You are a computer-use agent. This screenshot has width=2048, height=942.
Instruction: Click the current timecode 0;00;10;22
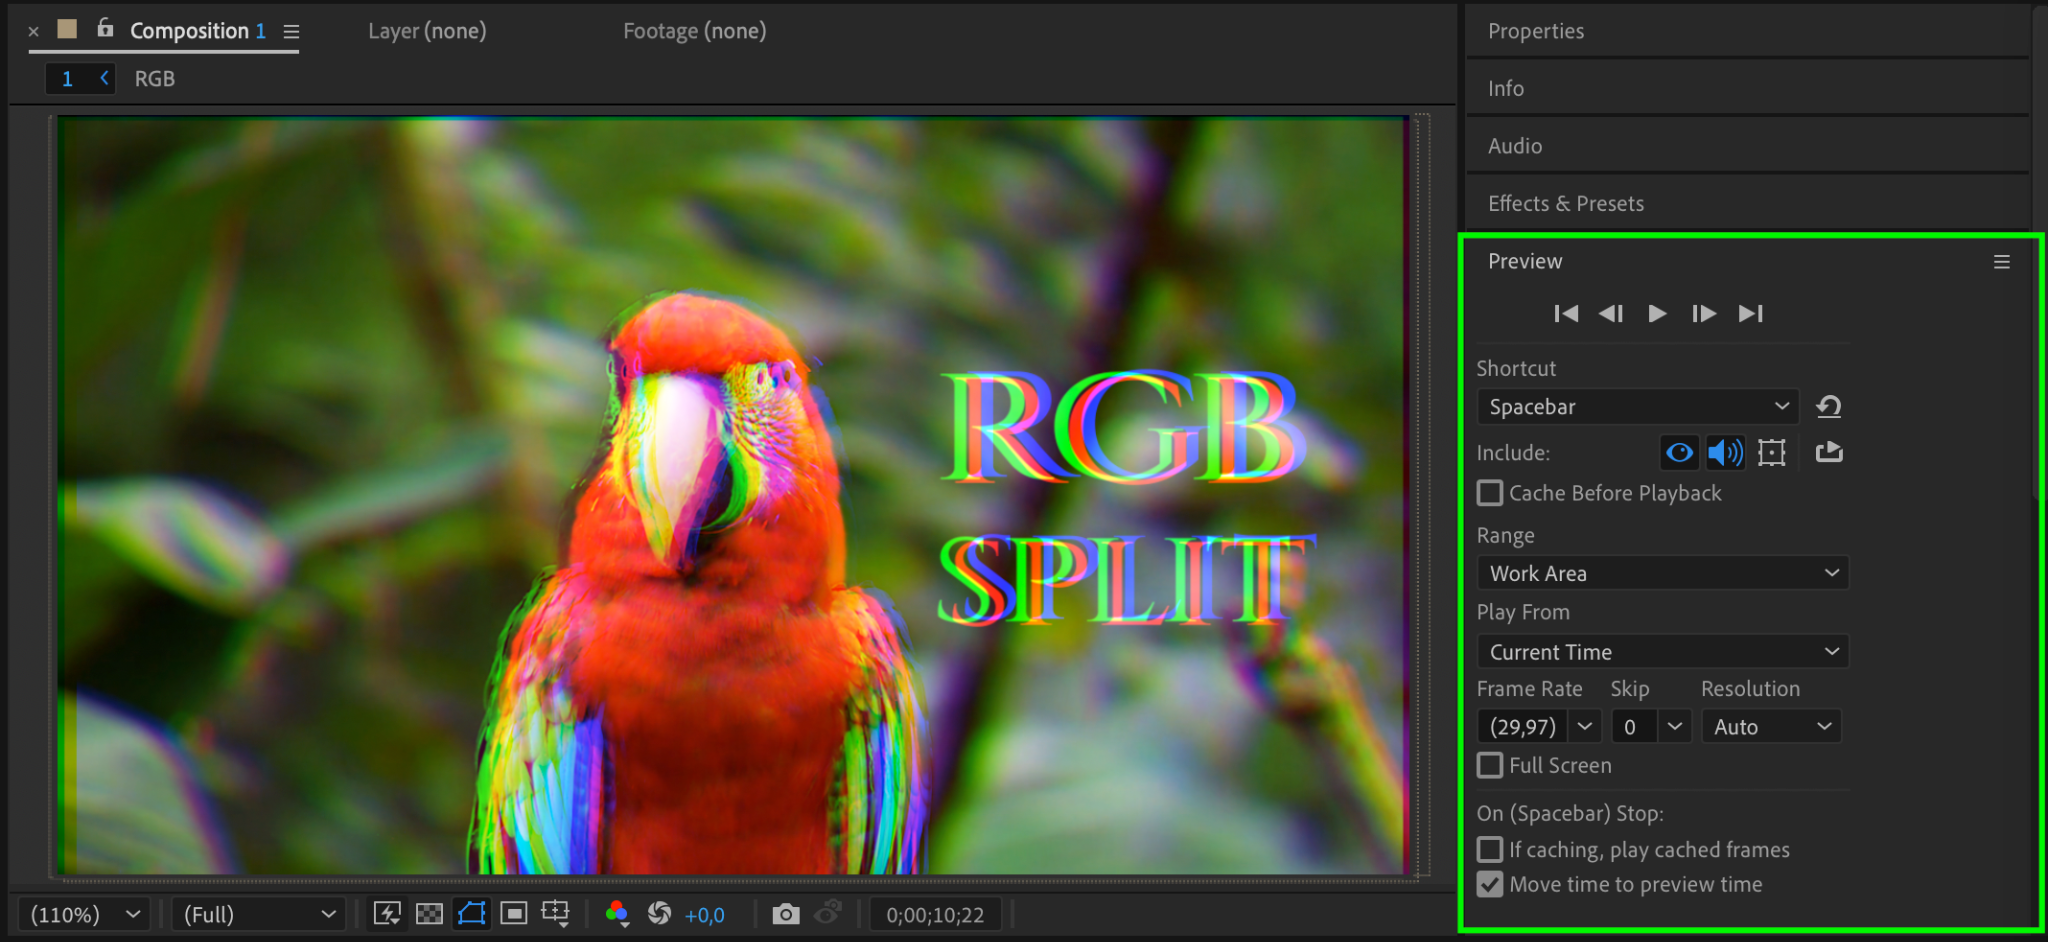[x=935, y=914]
